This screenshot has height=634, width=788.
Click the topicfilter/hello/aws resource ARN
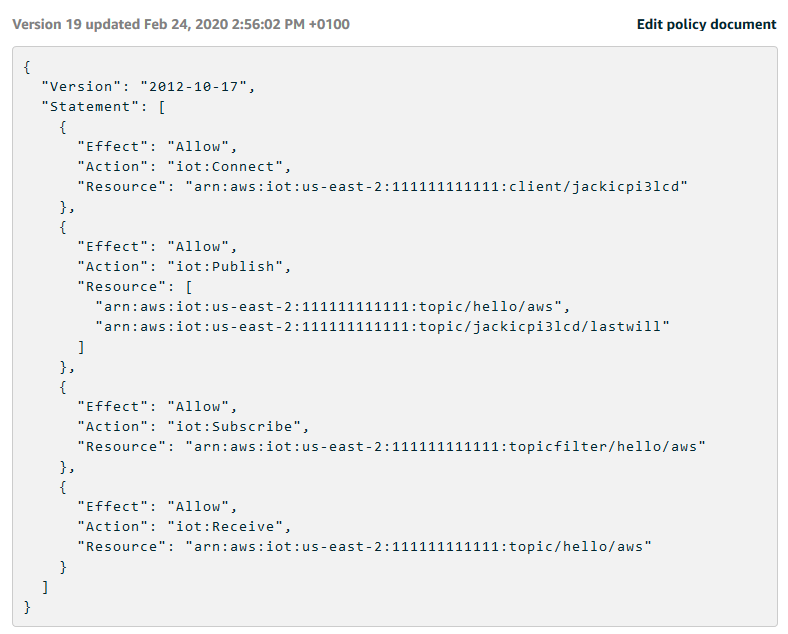(x=445, y=447)
